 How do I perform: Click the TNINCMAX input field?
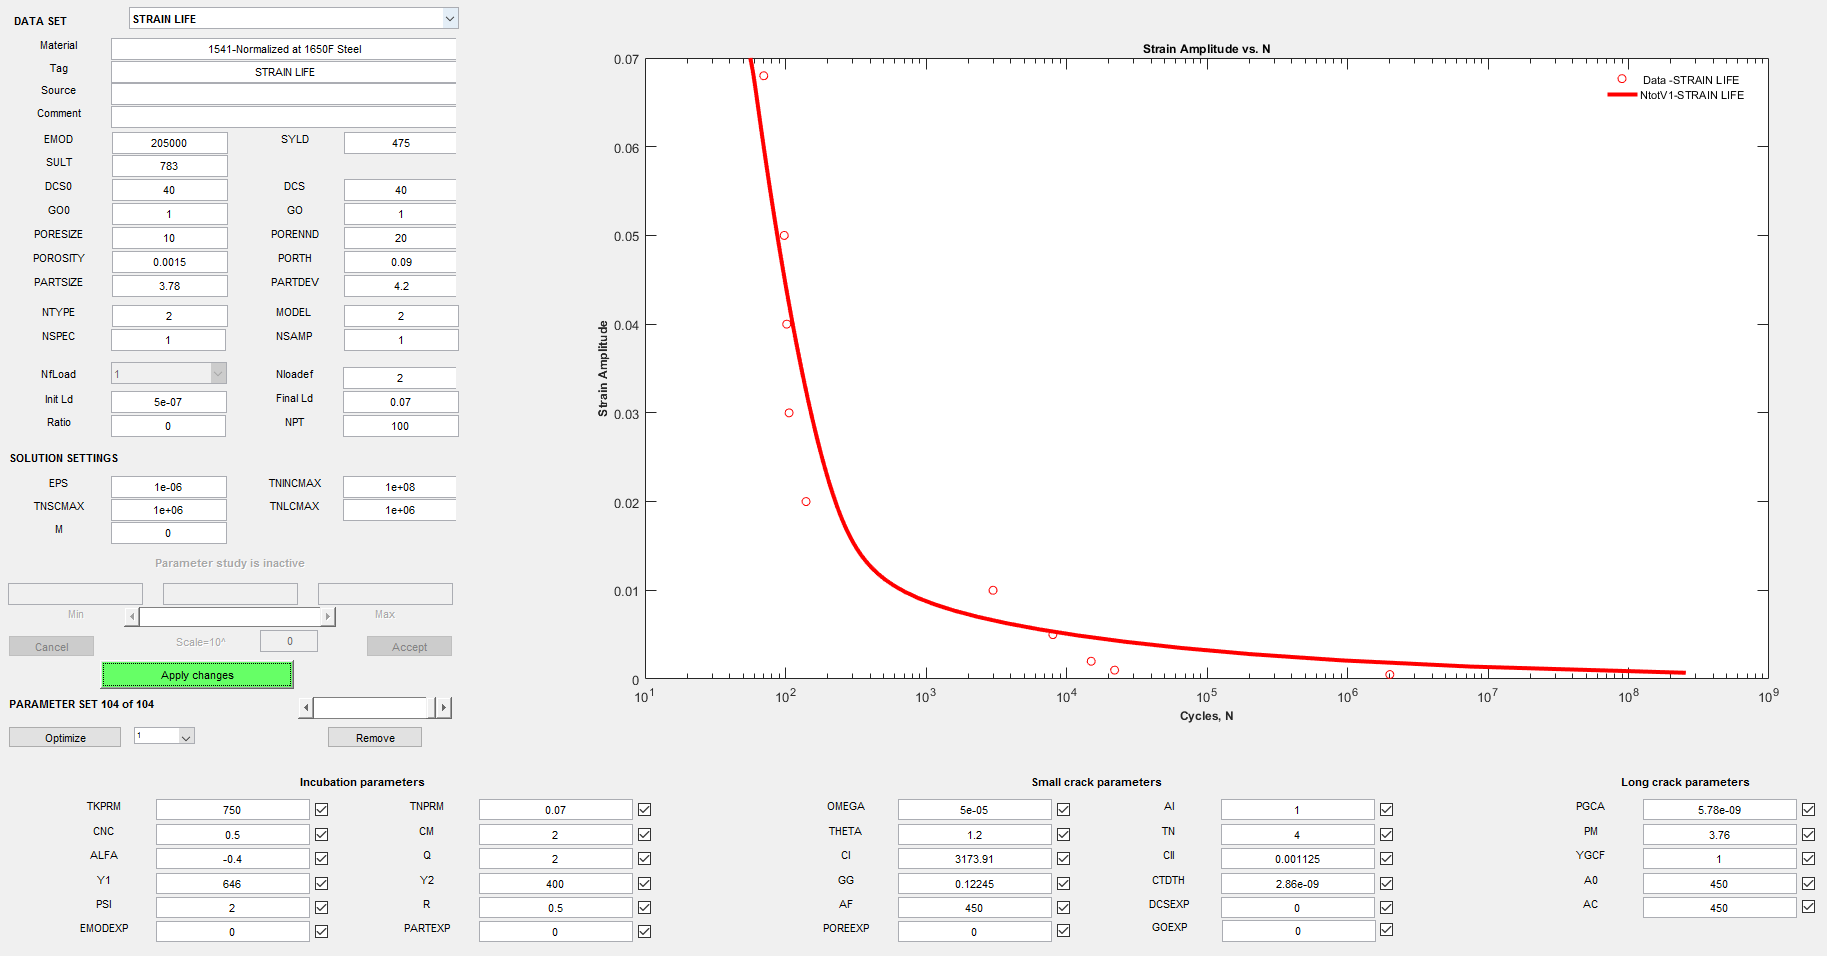point(400,487)
